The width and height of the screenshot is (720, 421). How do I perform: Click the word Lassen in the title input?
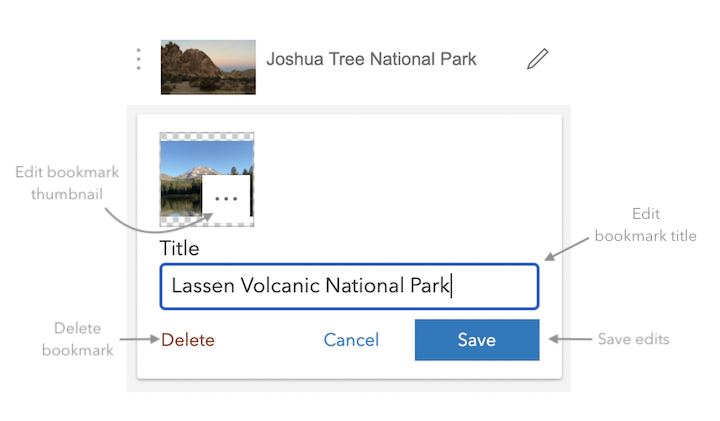click(x=203, y=286)
